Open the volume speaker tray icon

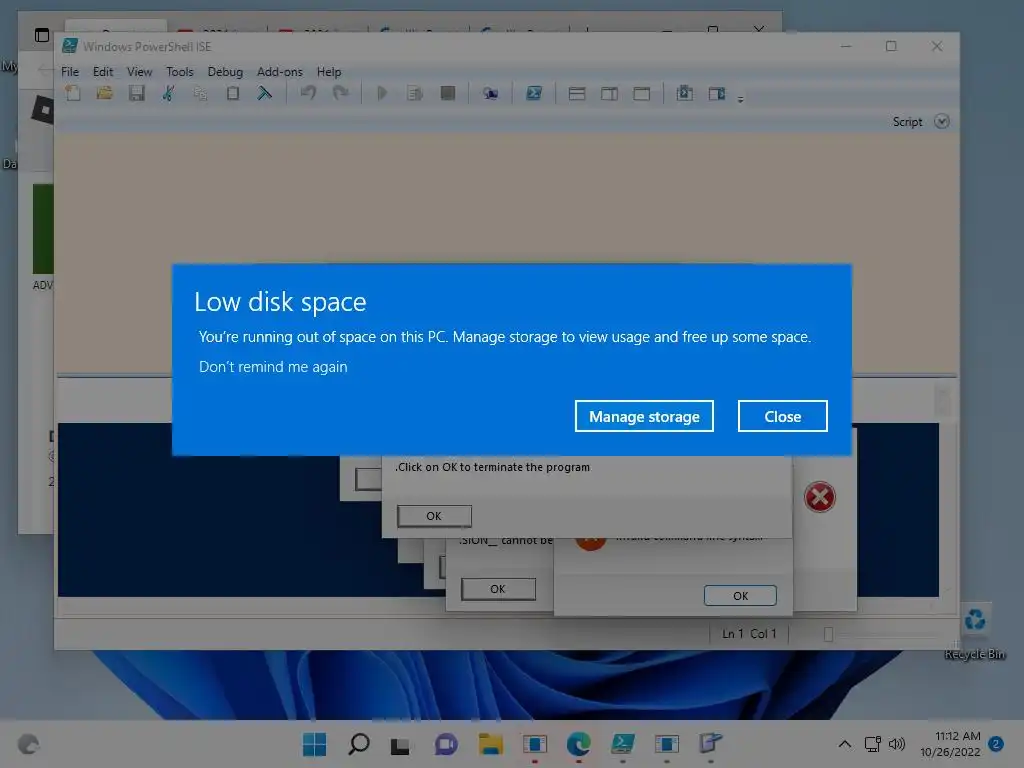(x=897, y=744)
